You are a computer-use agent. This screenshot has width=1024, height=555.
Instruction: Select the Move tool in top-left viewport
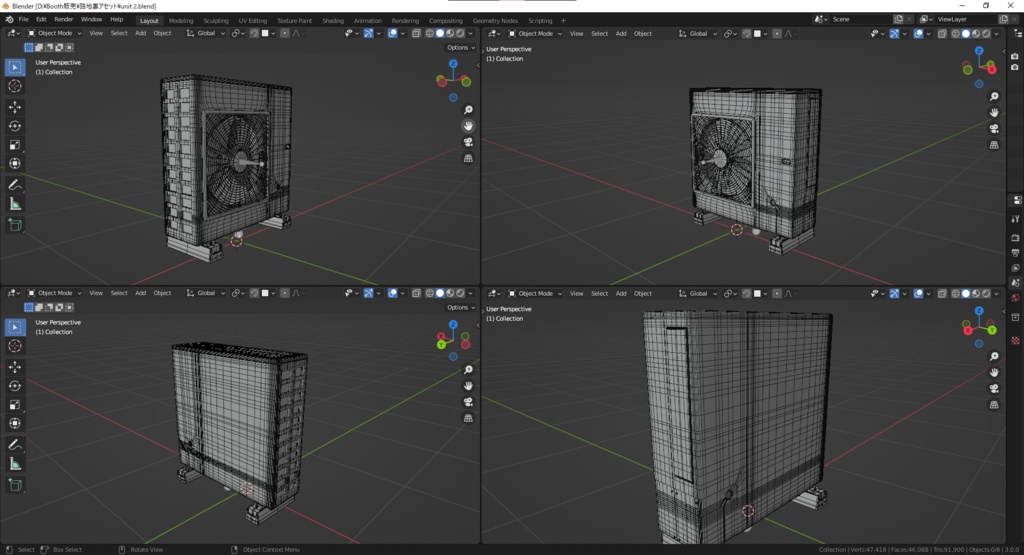point(15,106)
